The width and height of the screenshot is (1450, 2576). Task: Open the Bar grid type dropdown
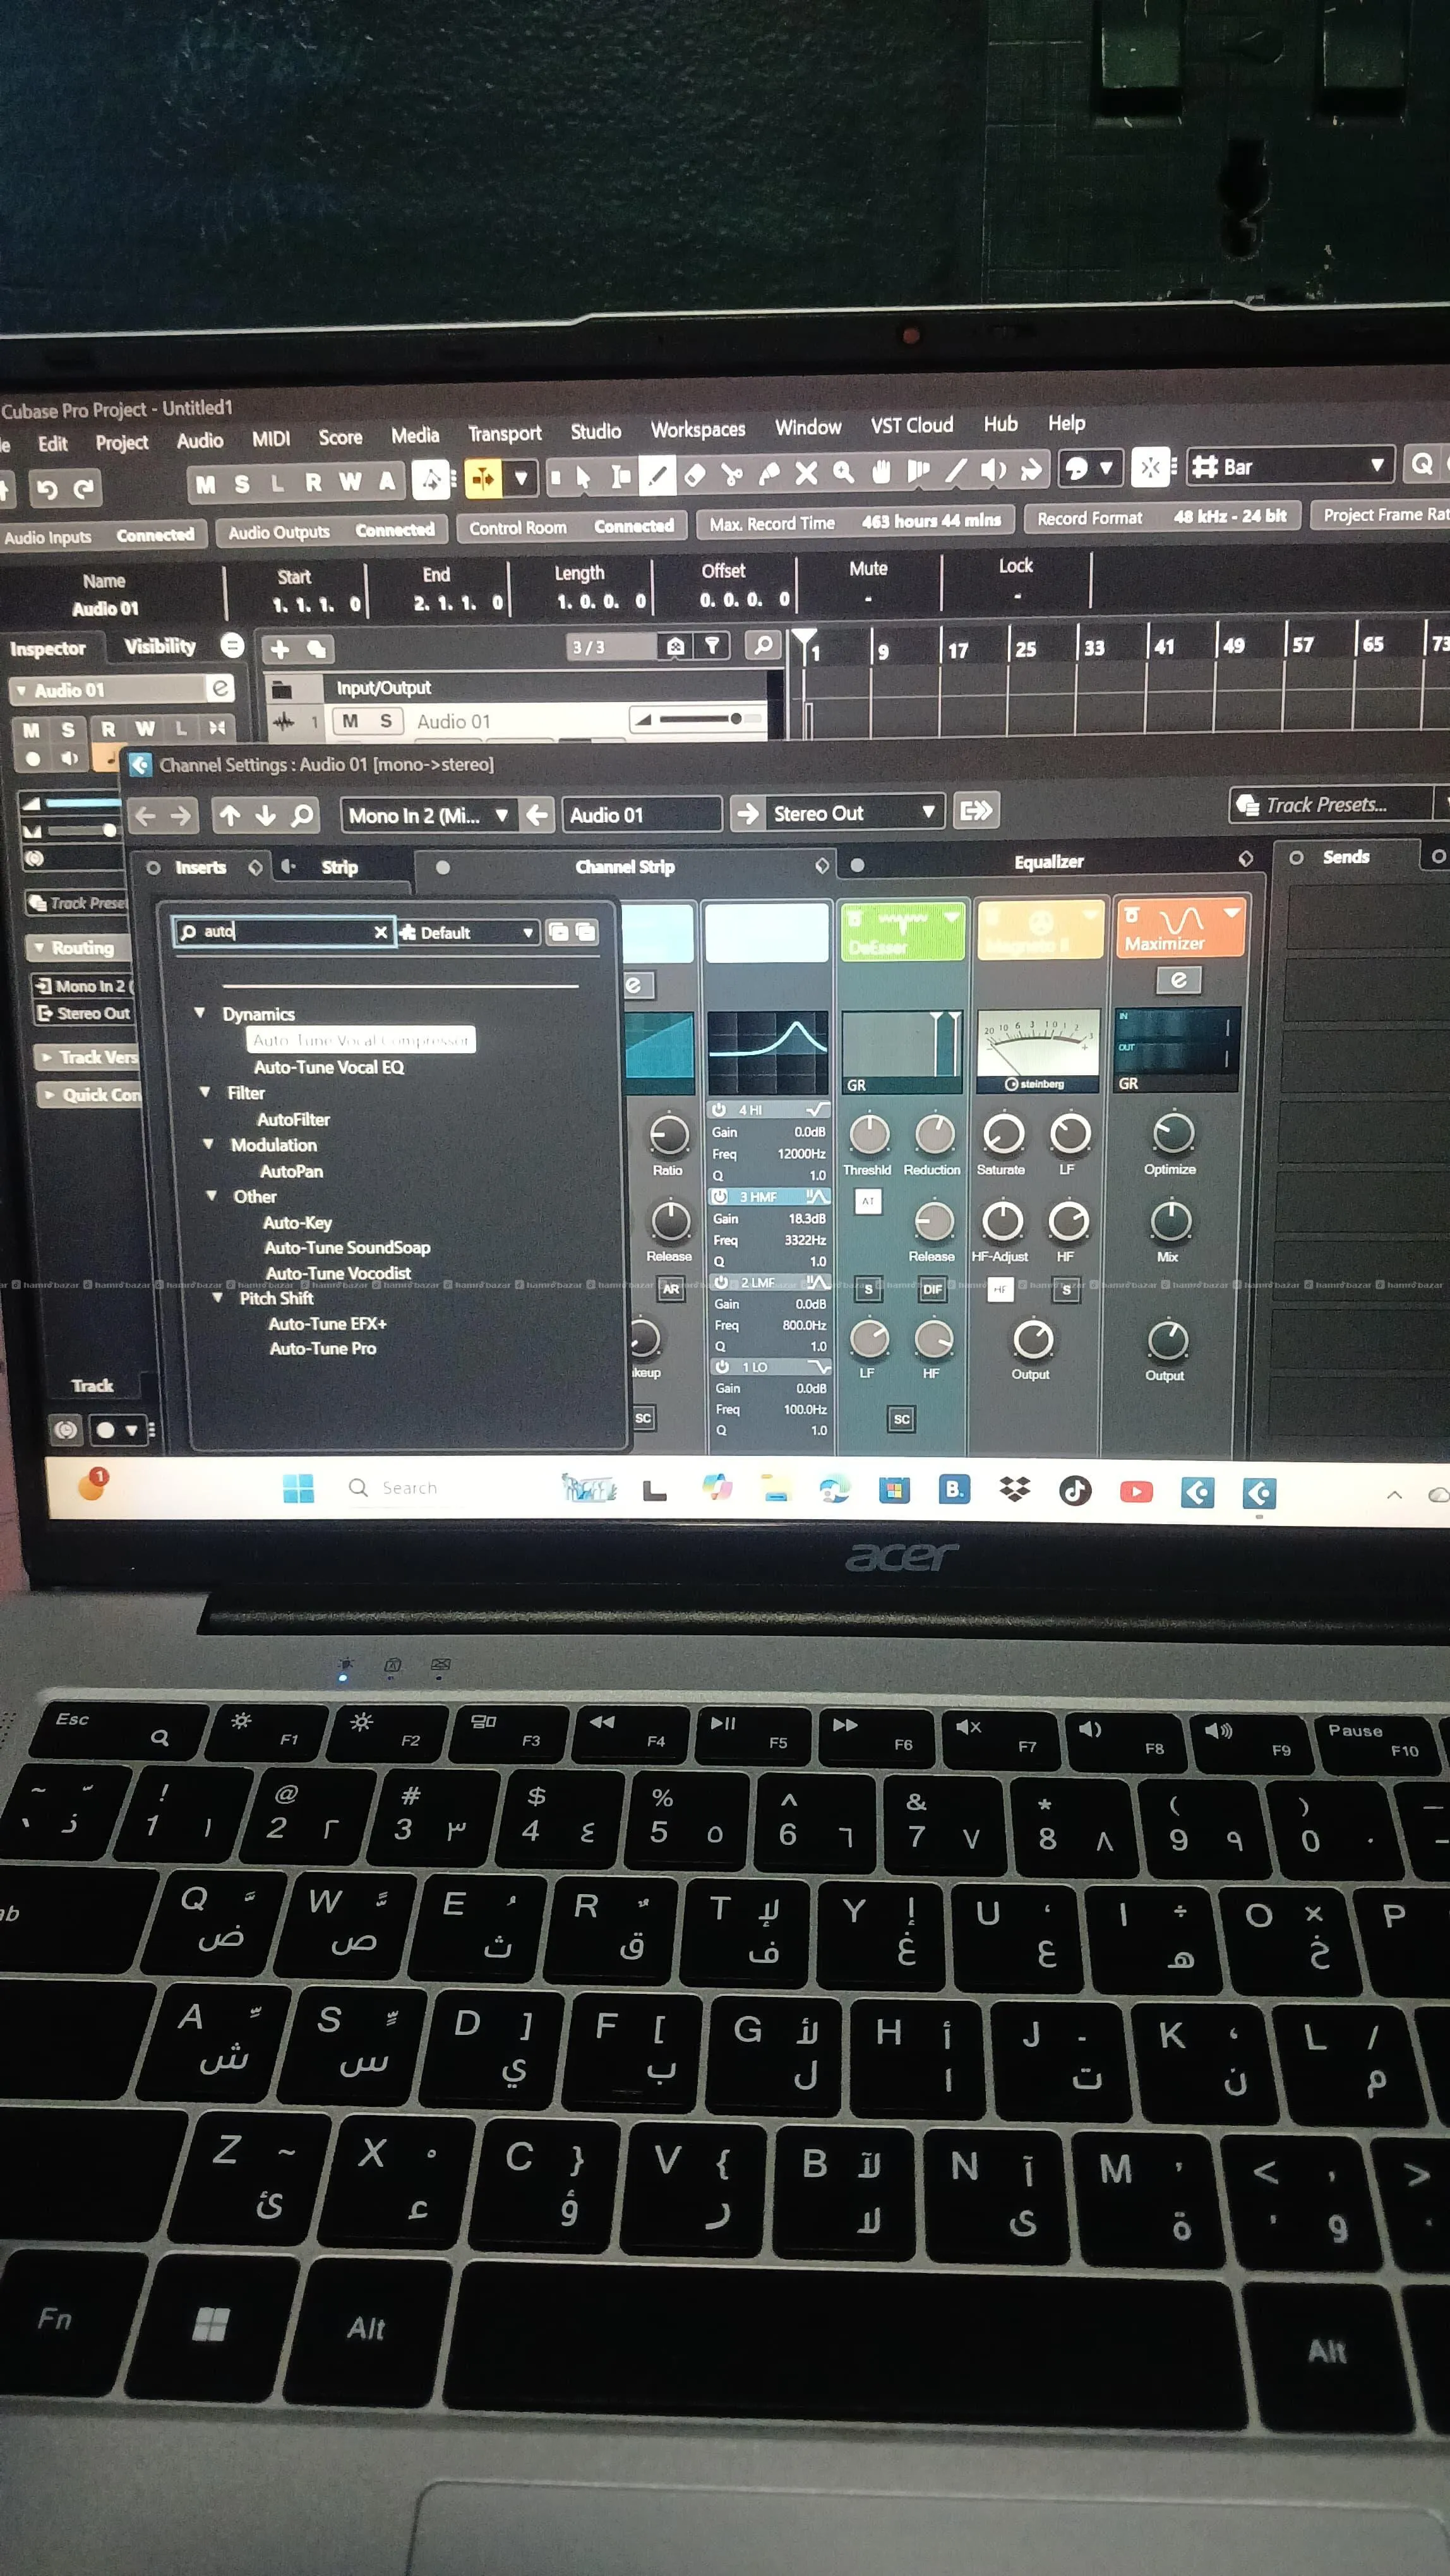tap(1290, 465)
